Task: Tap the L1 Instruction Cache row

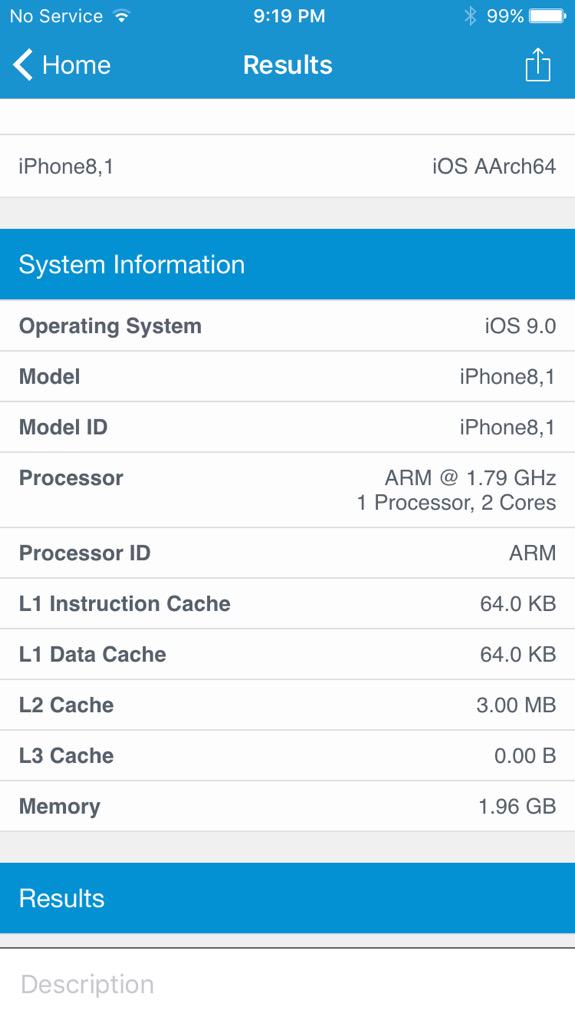Action: tap(288, 603)
